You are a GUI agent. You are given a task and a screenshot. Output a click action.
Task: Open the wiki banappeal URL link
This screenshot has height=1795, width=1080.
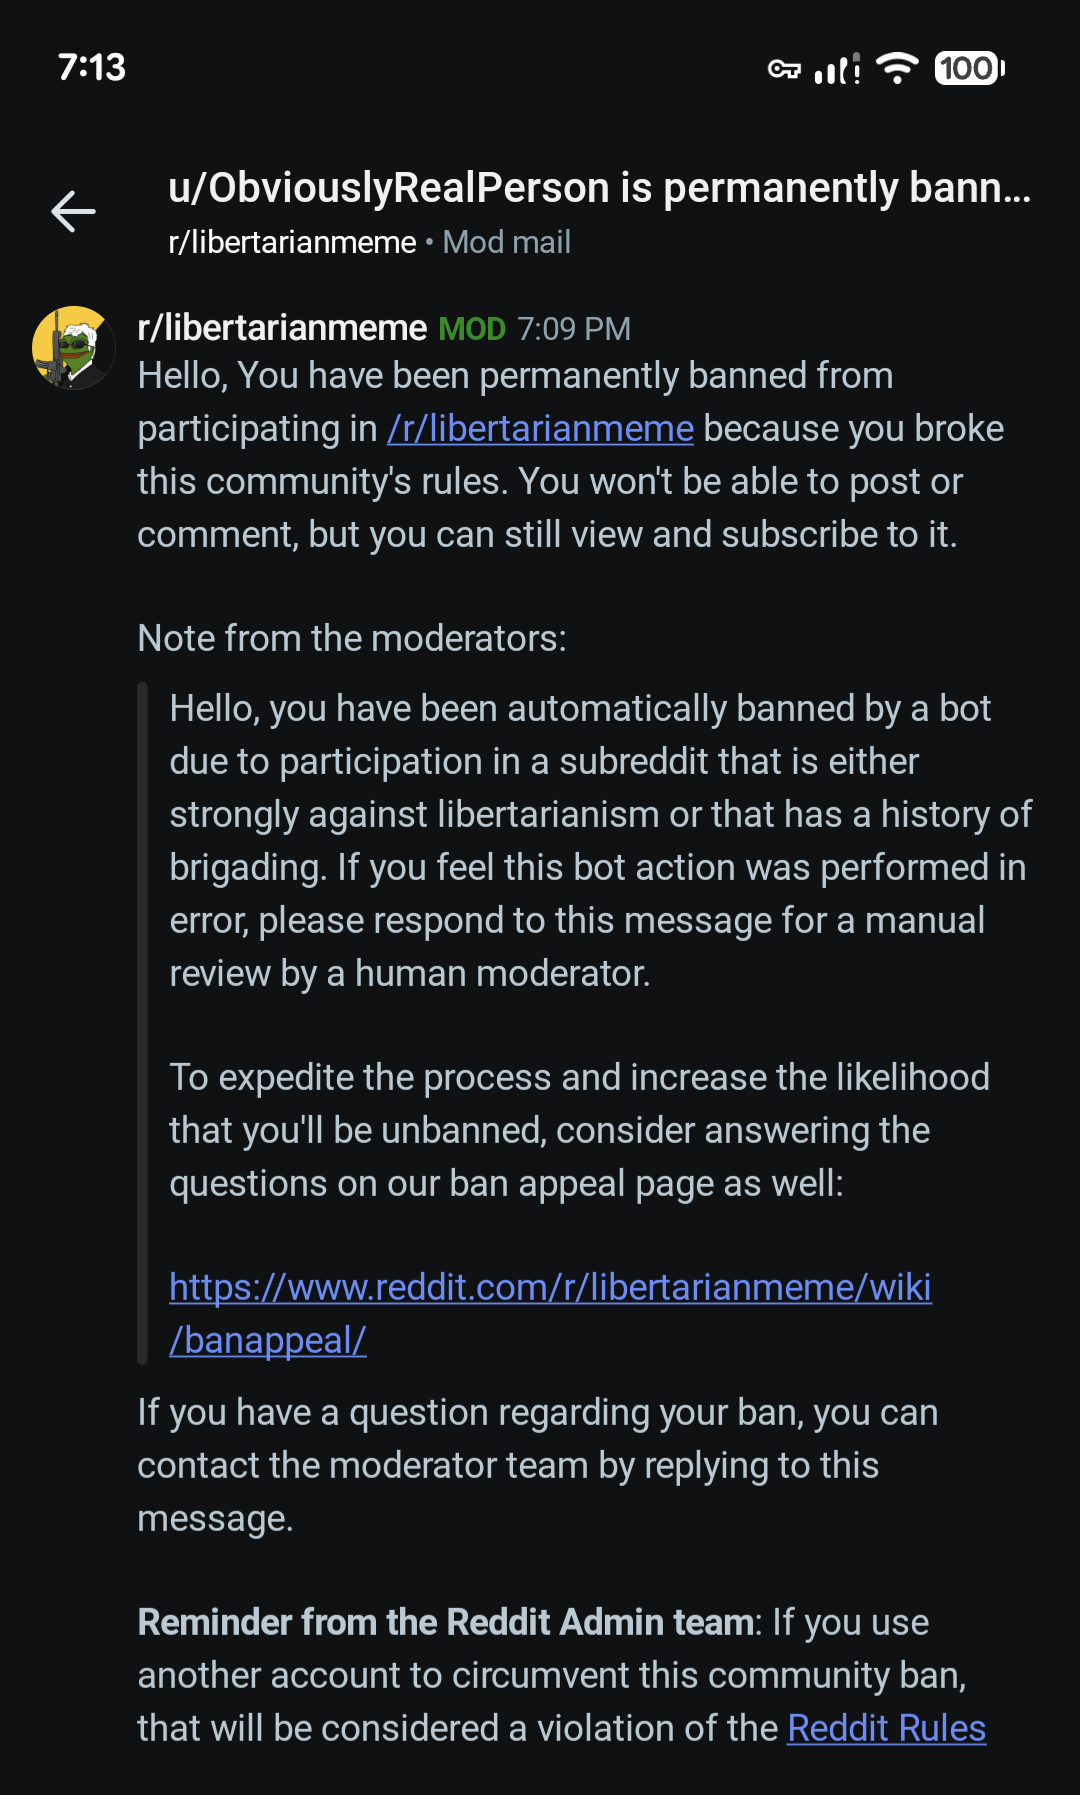tap(550, 1288)
